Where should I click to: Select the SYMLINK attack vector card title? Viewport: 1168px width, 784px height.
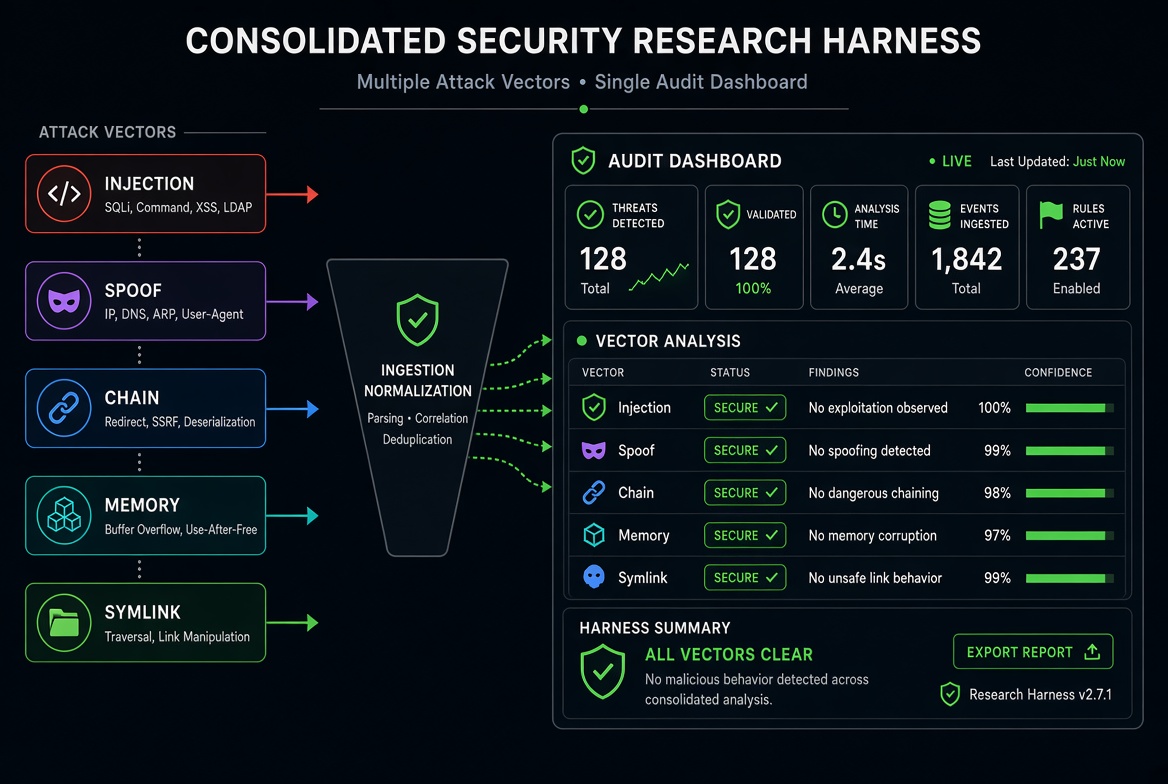[x=142, y=613]
